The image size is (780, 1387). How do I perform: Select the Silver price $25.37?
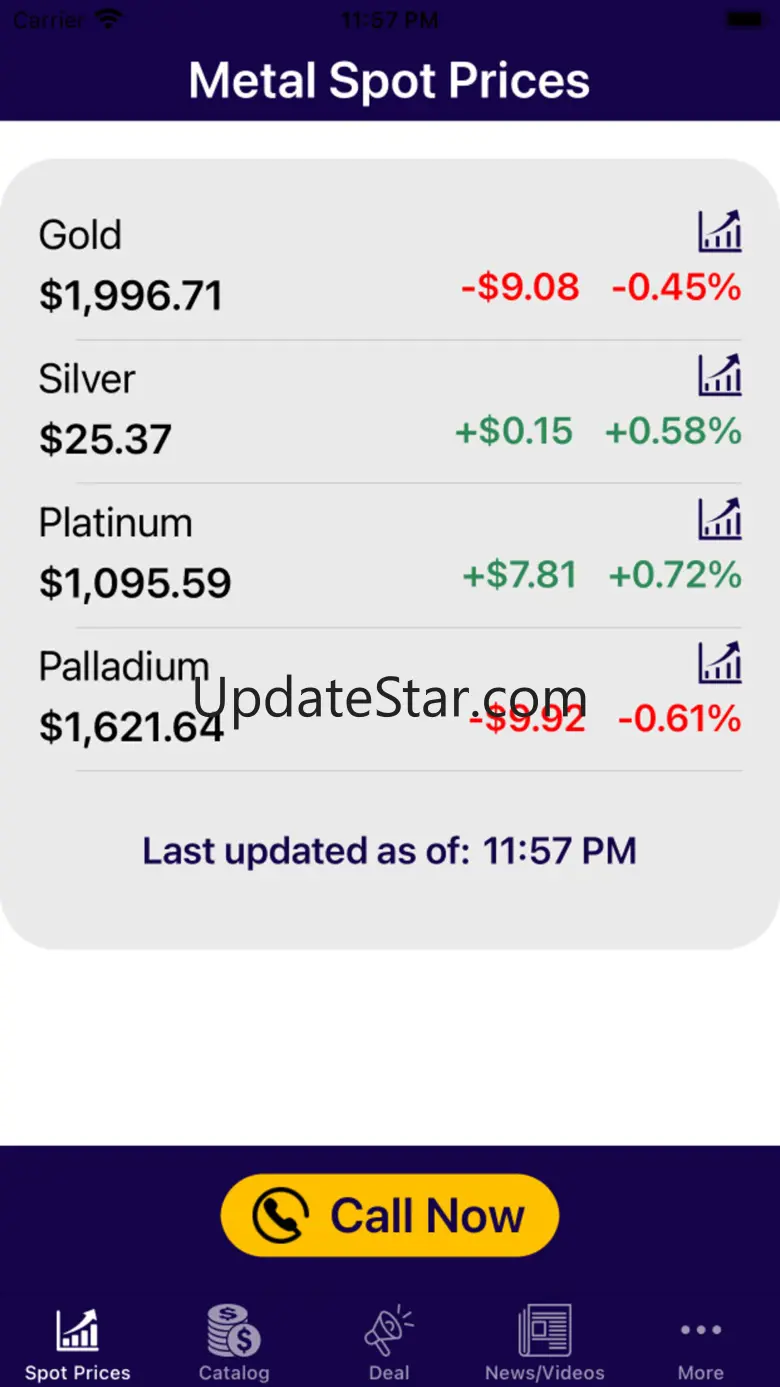click(105, 440)
